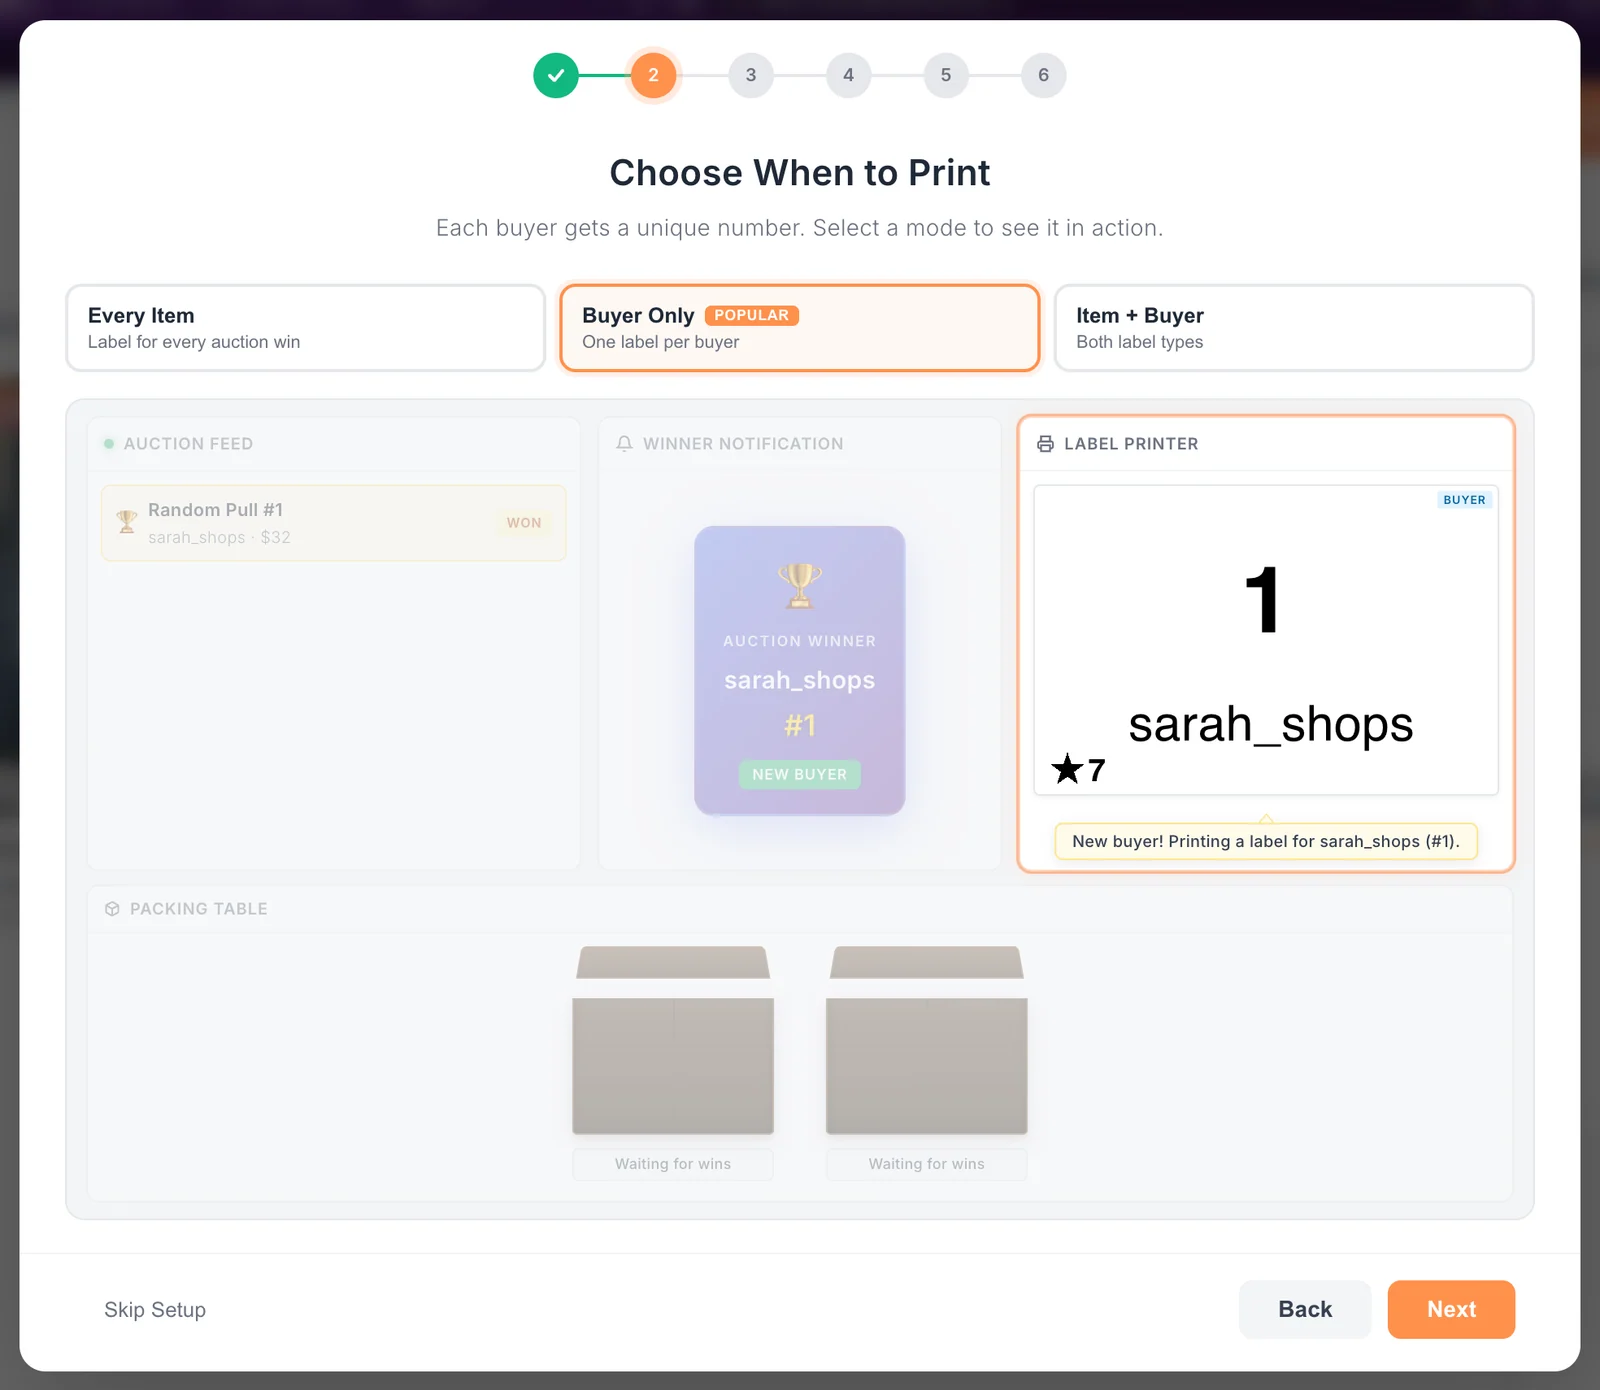The width and height of the screenshot is (1600, 1390).
Task: Click the Winner Notification bell icon
Action: point(624,443)
